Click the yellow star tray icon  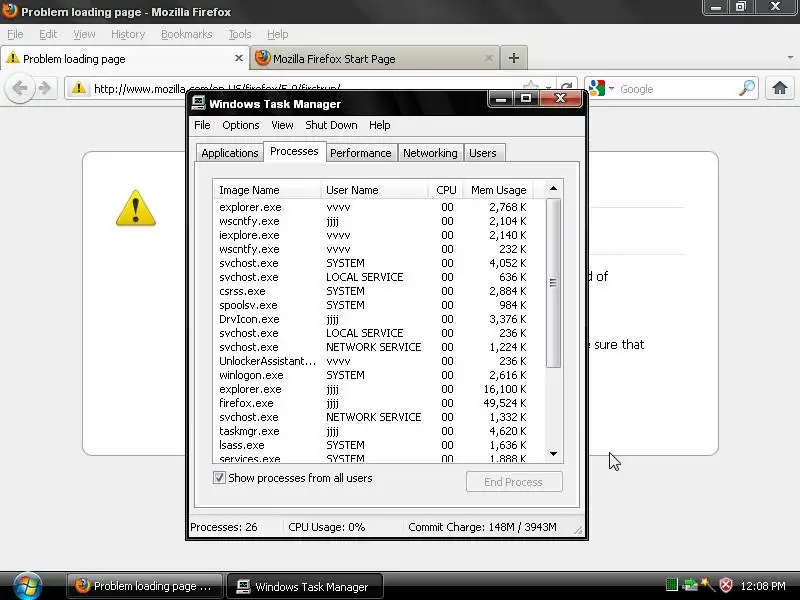pos(707,585)
